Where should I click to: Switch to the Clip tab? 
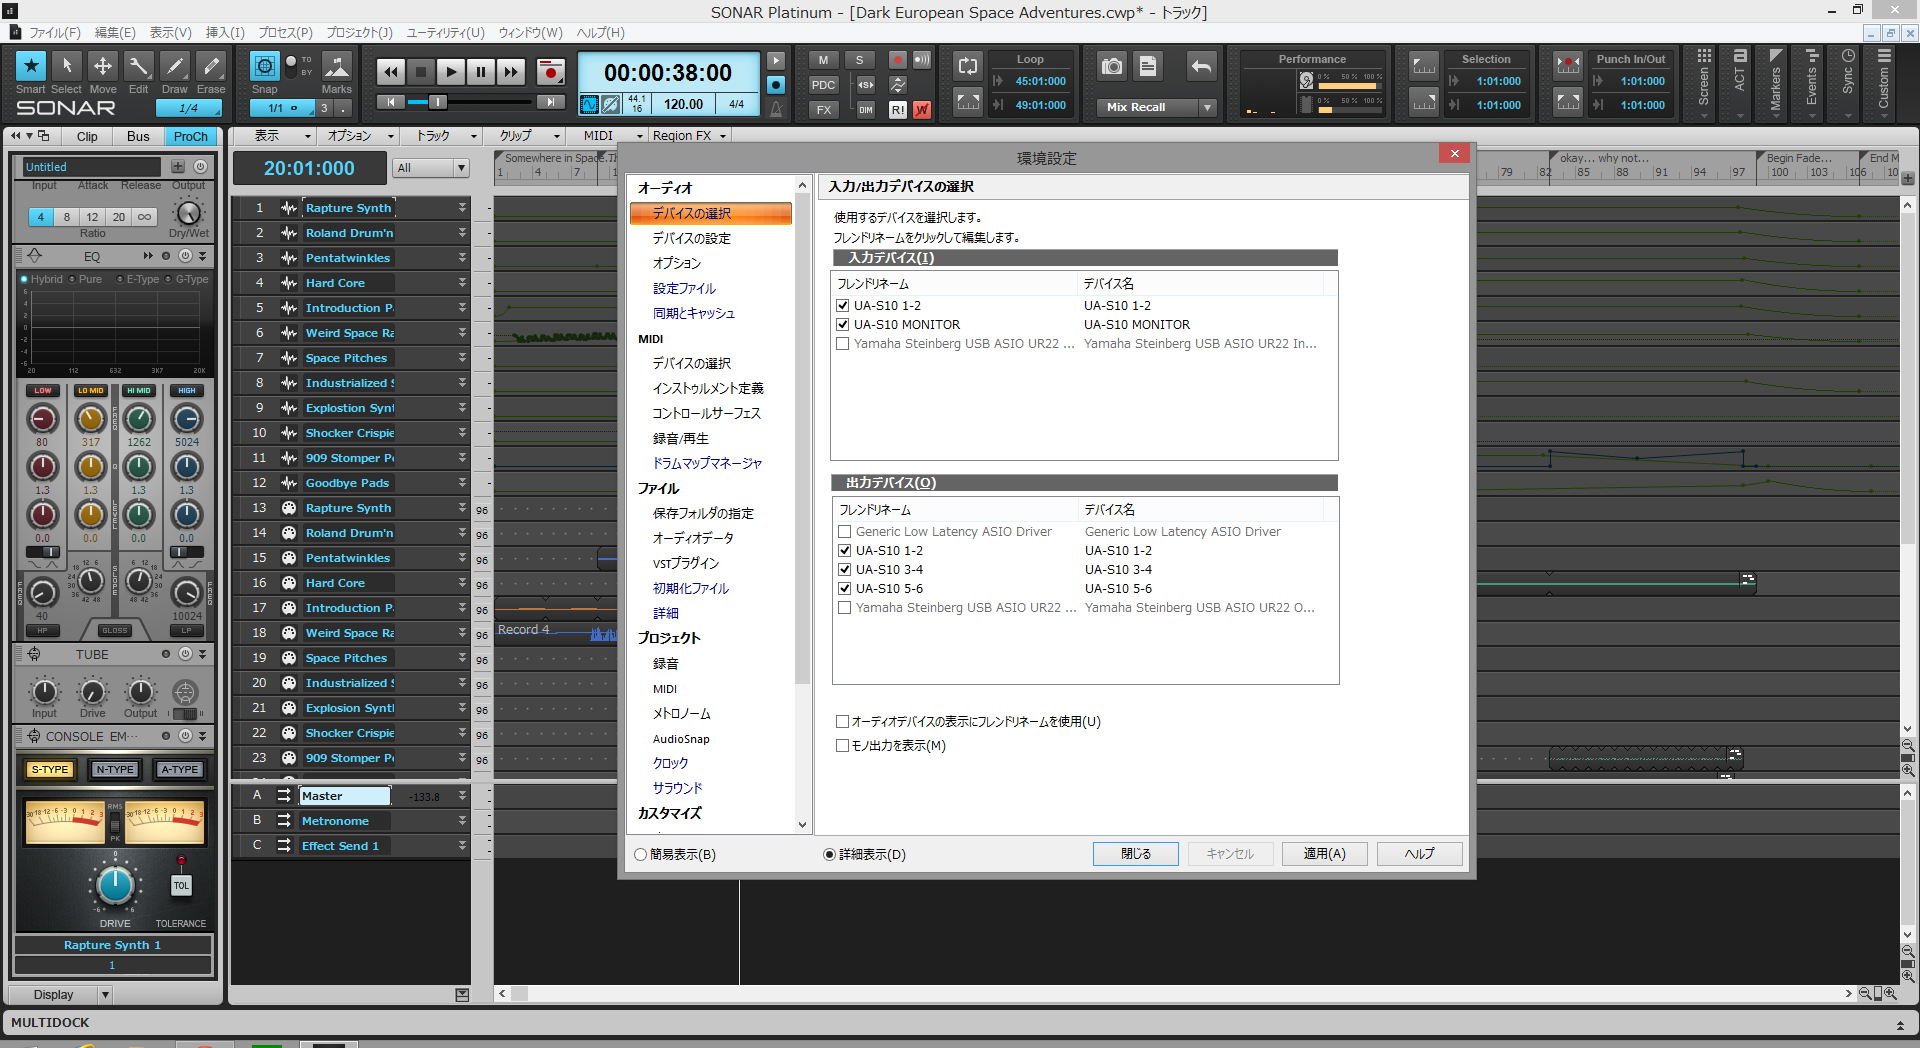pos(87,137)
